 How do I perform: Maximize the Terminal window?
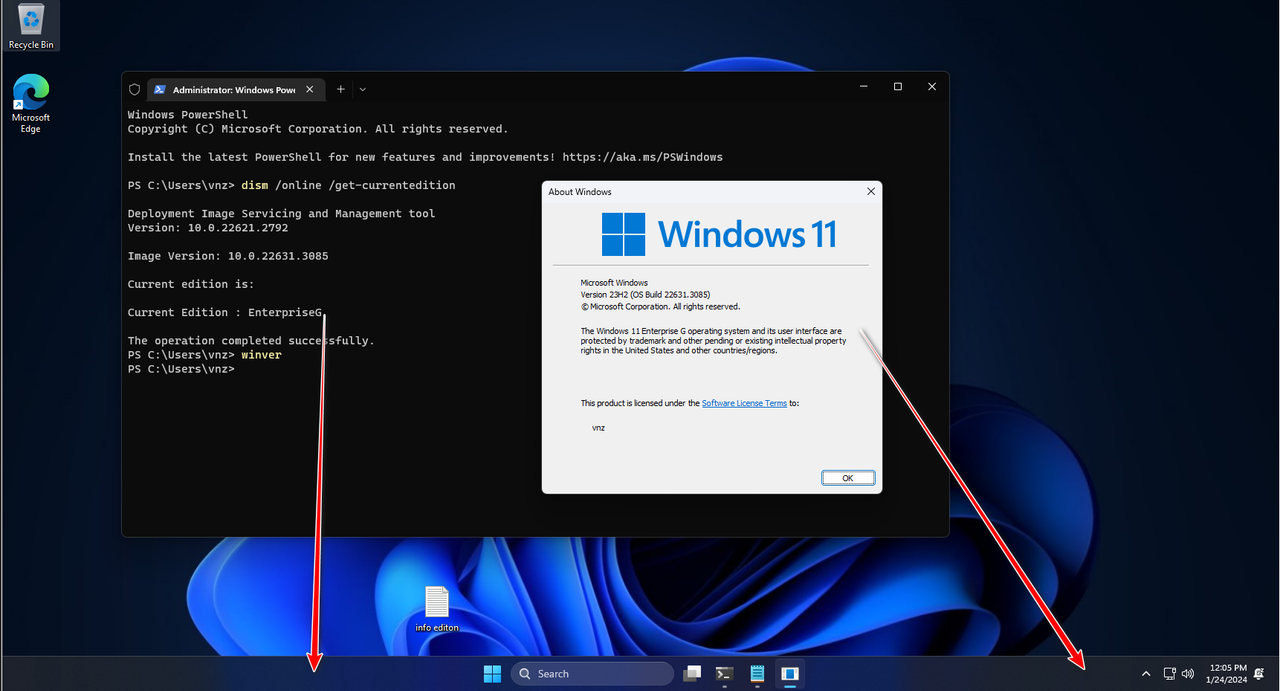[x=898, y=87]
